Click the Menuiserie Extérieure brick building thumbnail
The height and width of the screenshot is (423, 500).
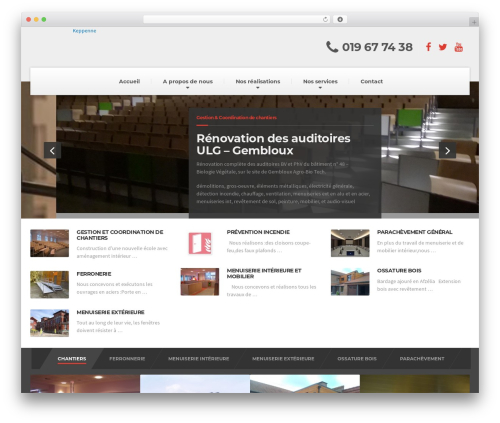coord(50,323)
